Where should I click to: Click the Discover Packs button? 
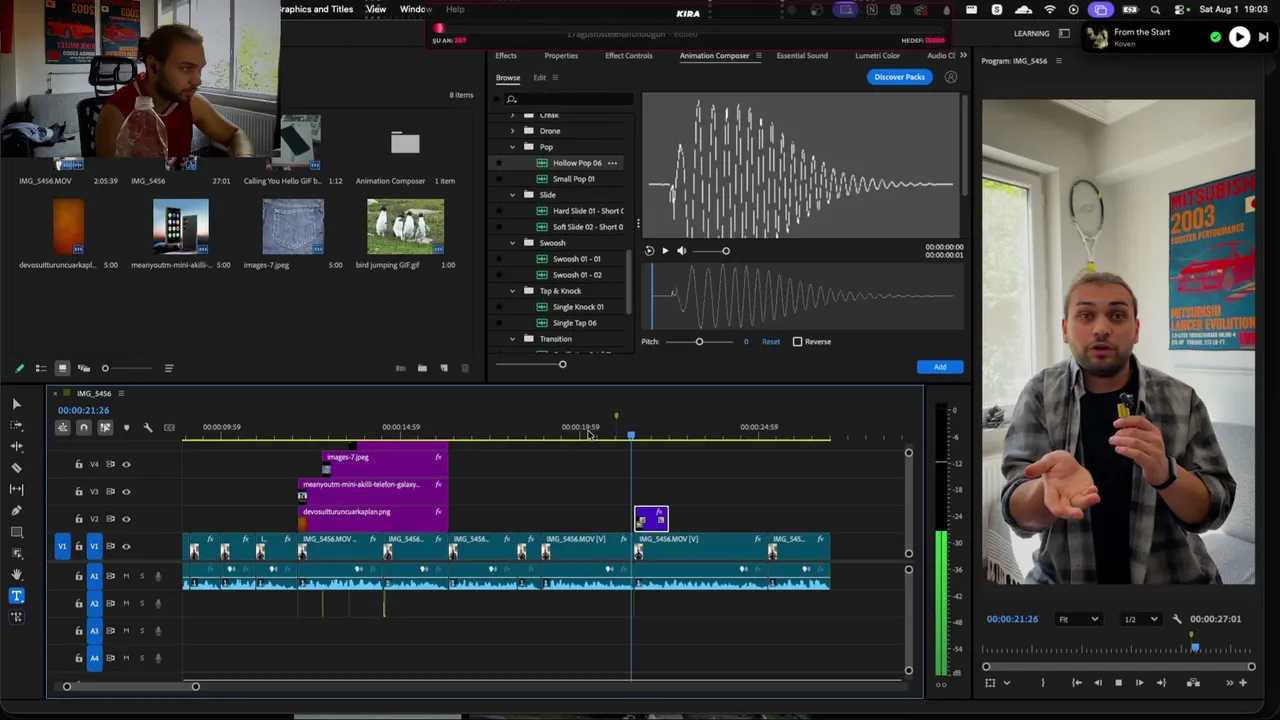(x=900, y=77)
